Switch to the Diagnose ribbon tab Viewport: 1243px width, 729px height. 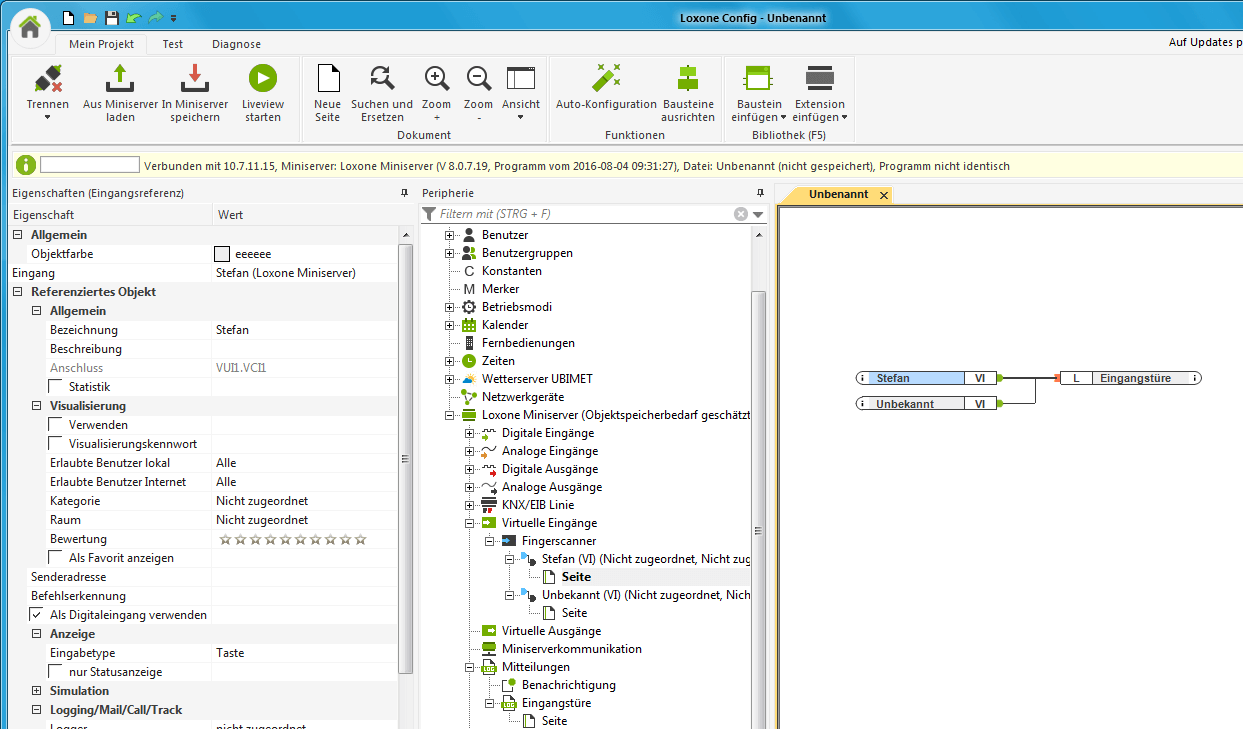[236, 44]
